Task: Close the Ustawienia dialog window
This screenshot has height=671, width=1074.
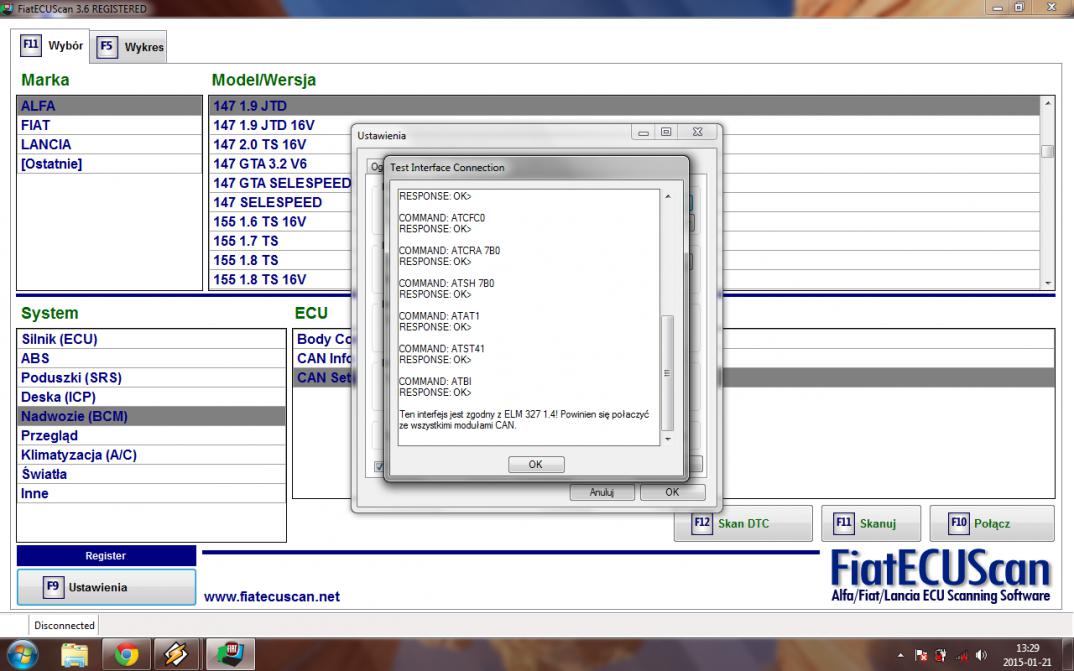Action: 697,131
